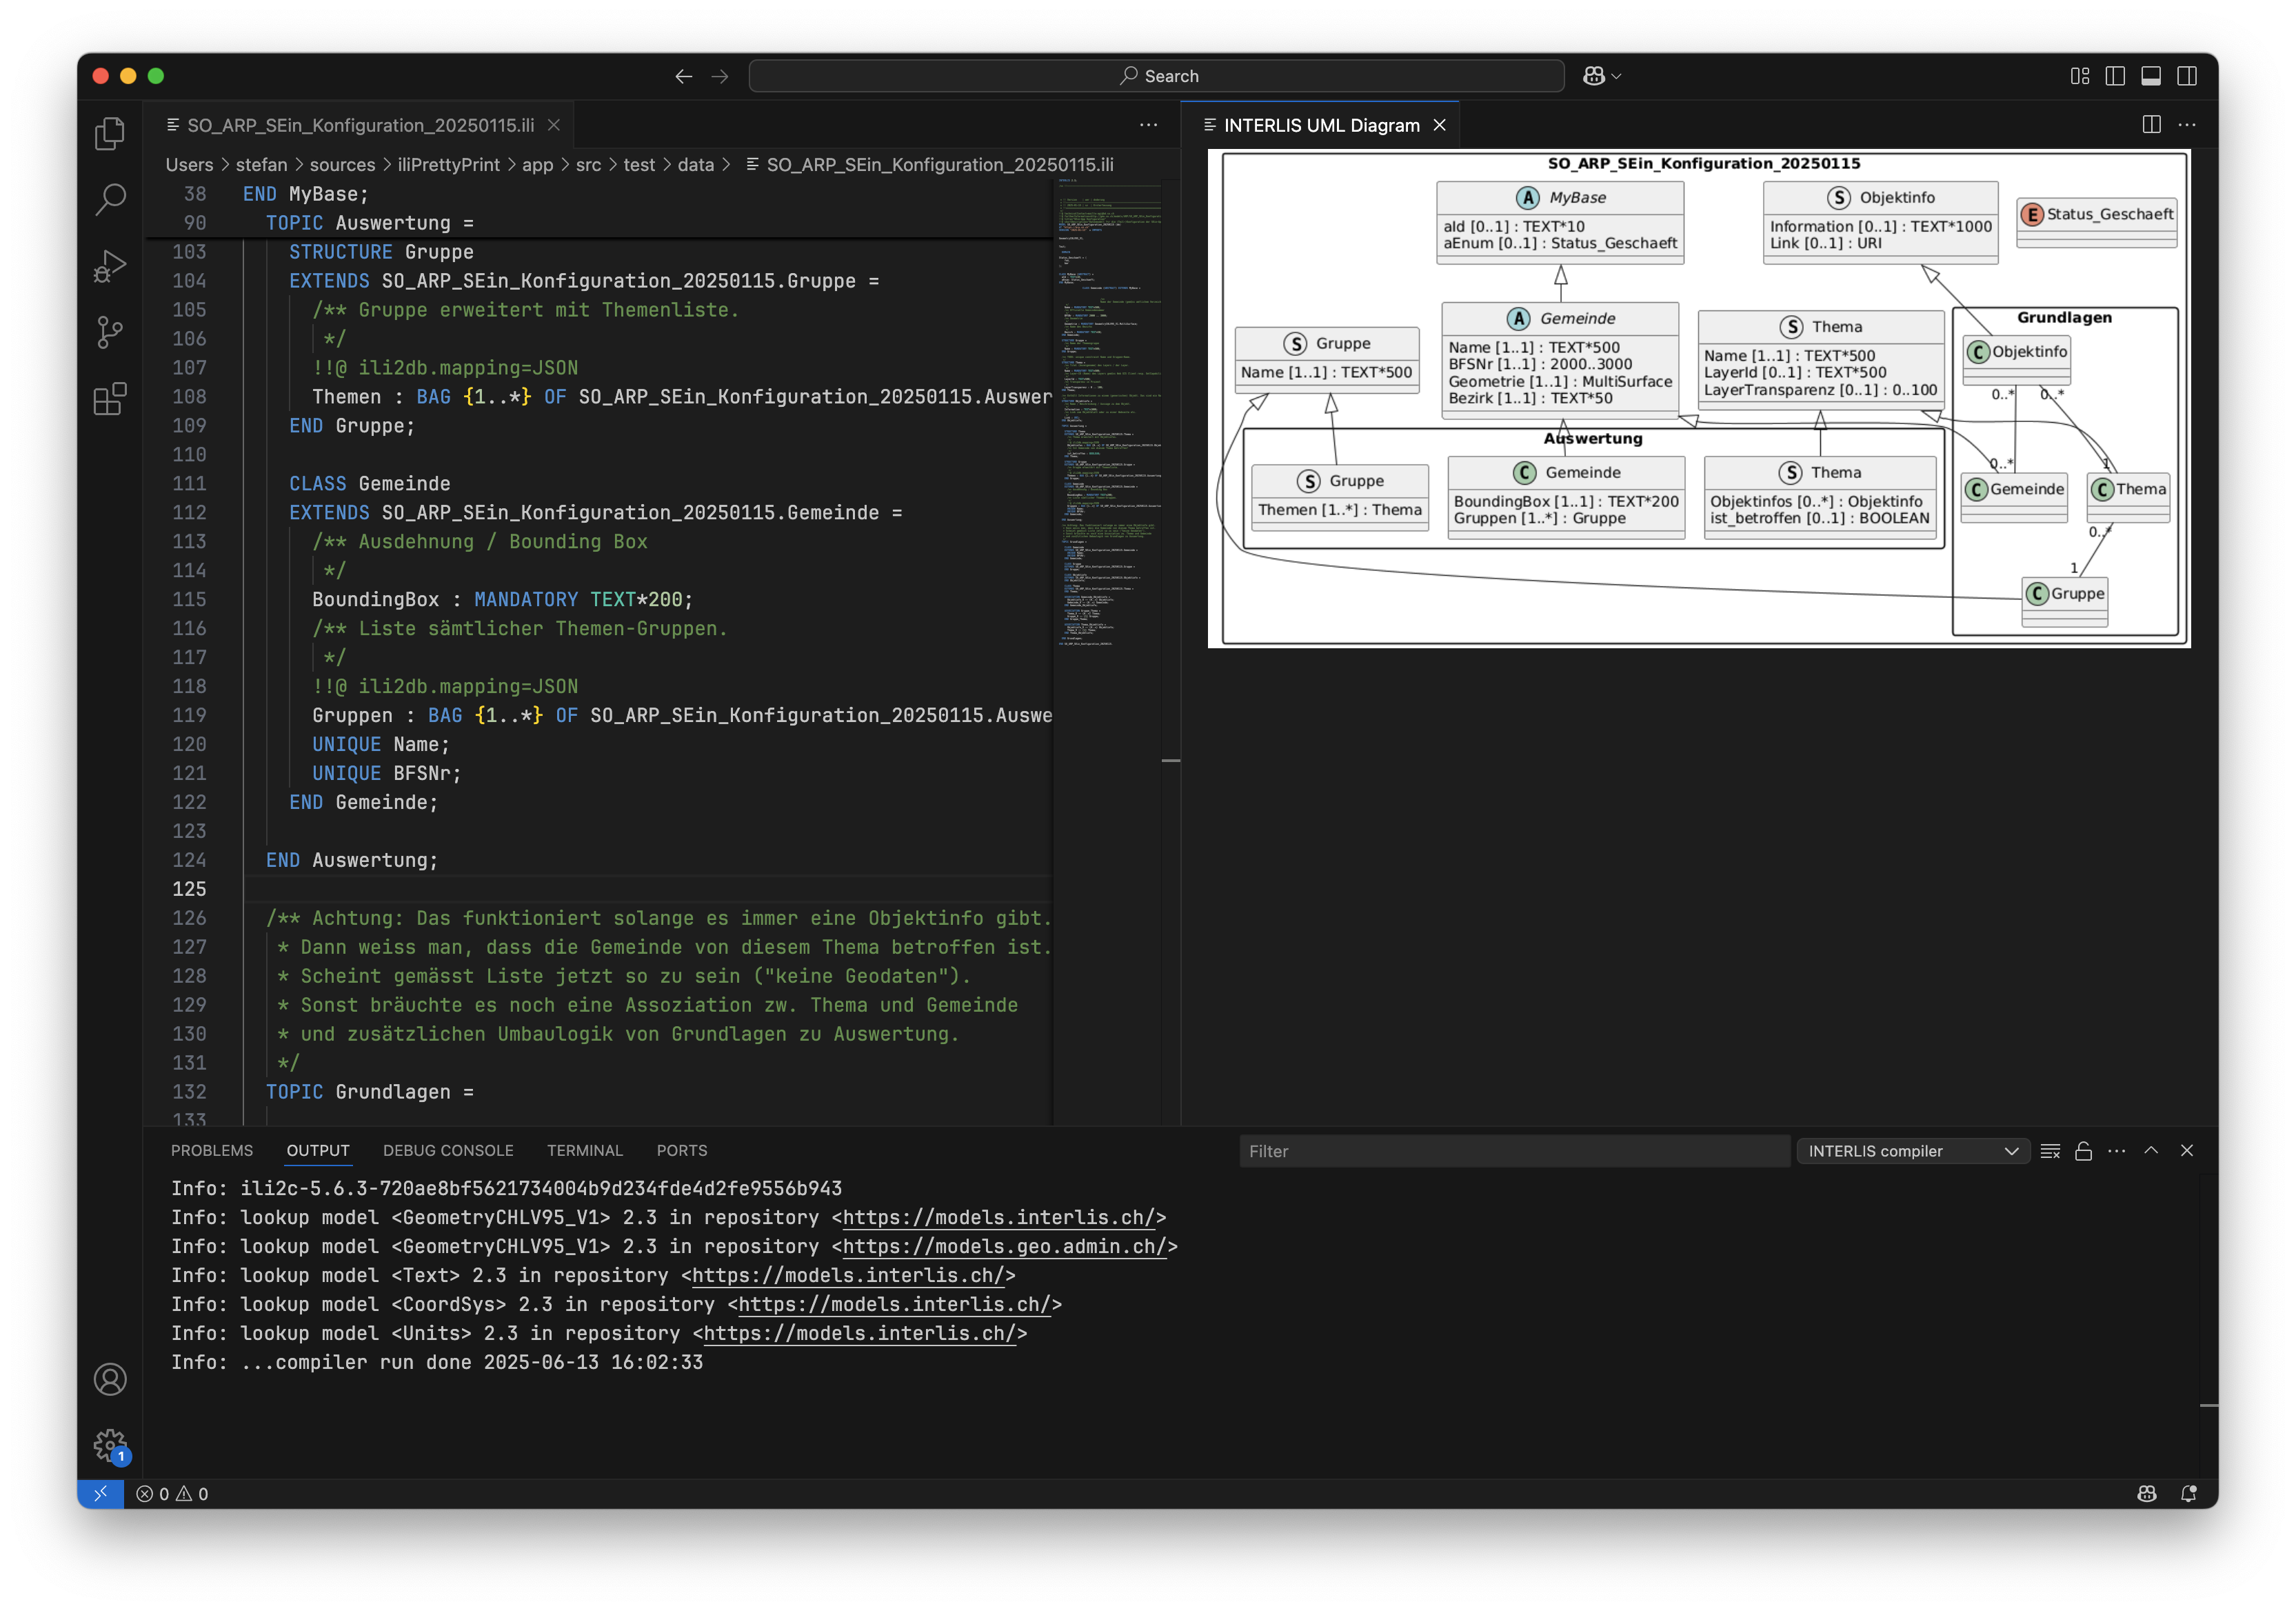The height and width of the screenshot is (1611, 2296).
Task: Click the Filter input in output panel
Action: [1514, 1151]
